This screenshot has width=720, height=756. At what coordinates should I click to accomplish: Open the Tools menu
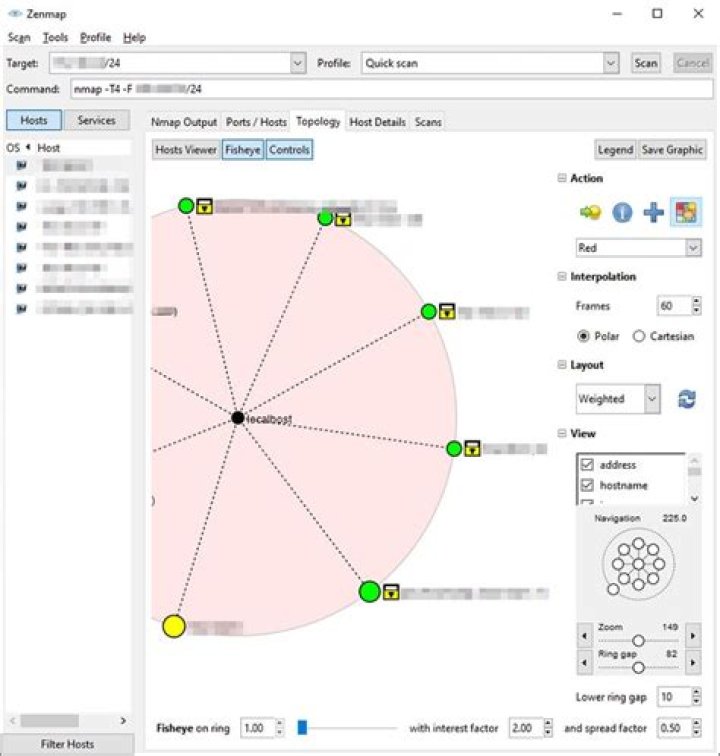click(56, 37)
